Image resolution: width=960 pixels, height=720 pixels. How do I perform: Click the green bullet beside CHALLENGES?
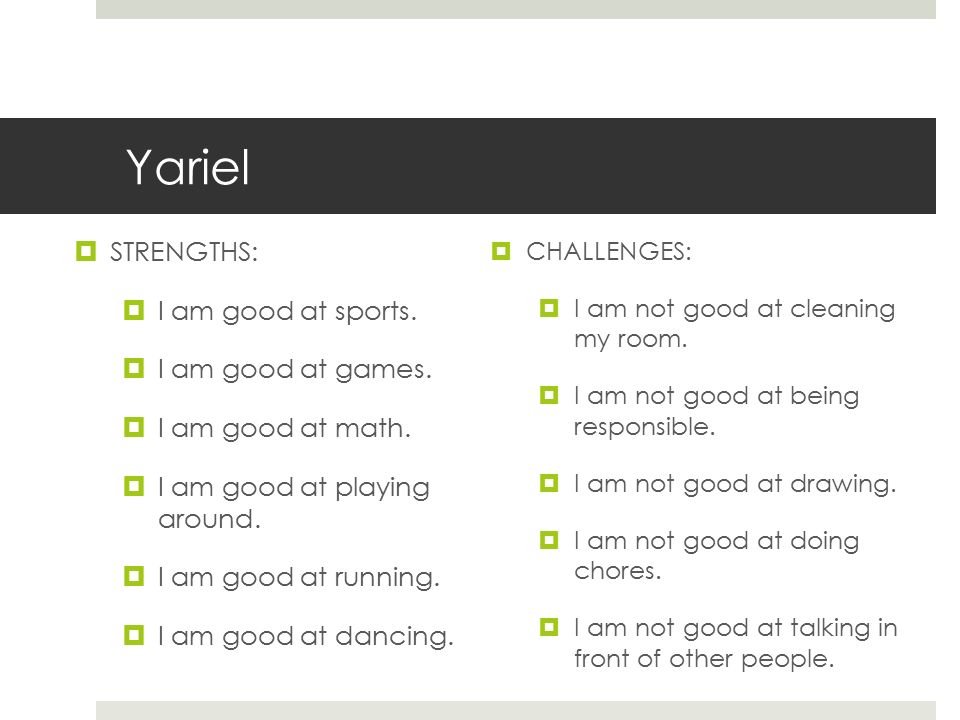pos(501,250)
